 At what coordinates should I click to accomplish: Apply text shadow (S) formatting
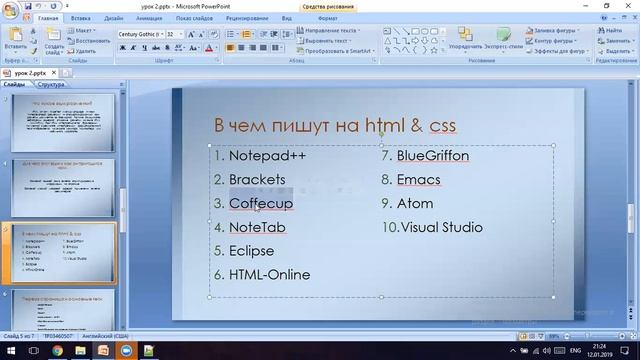point(167,48)
